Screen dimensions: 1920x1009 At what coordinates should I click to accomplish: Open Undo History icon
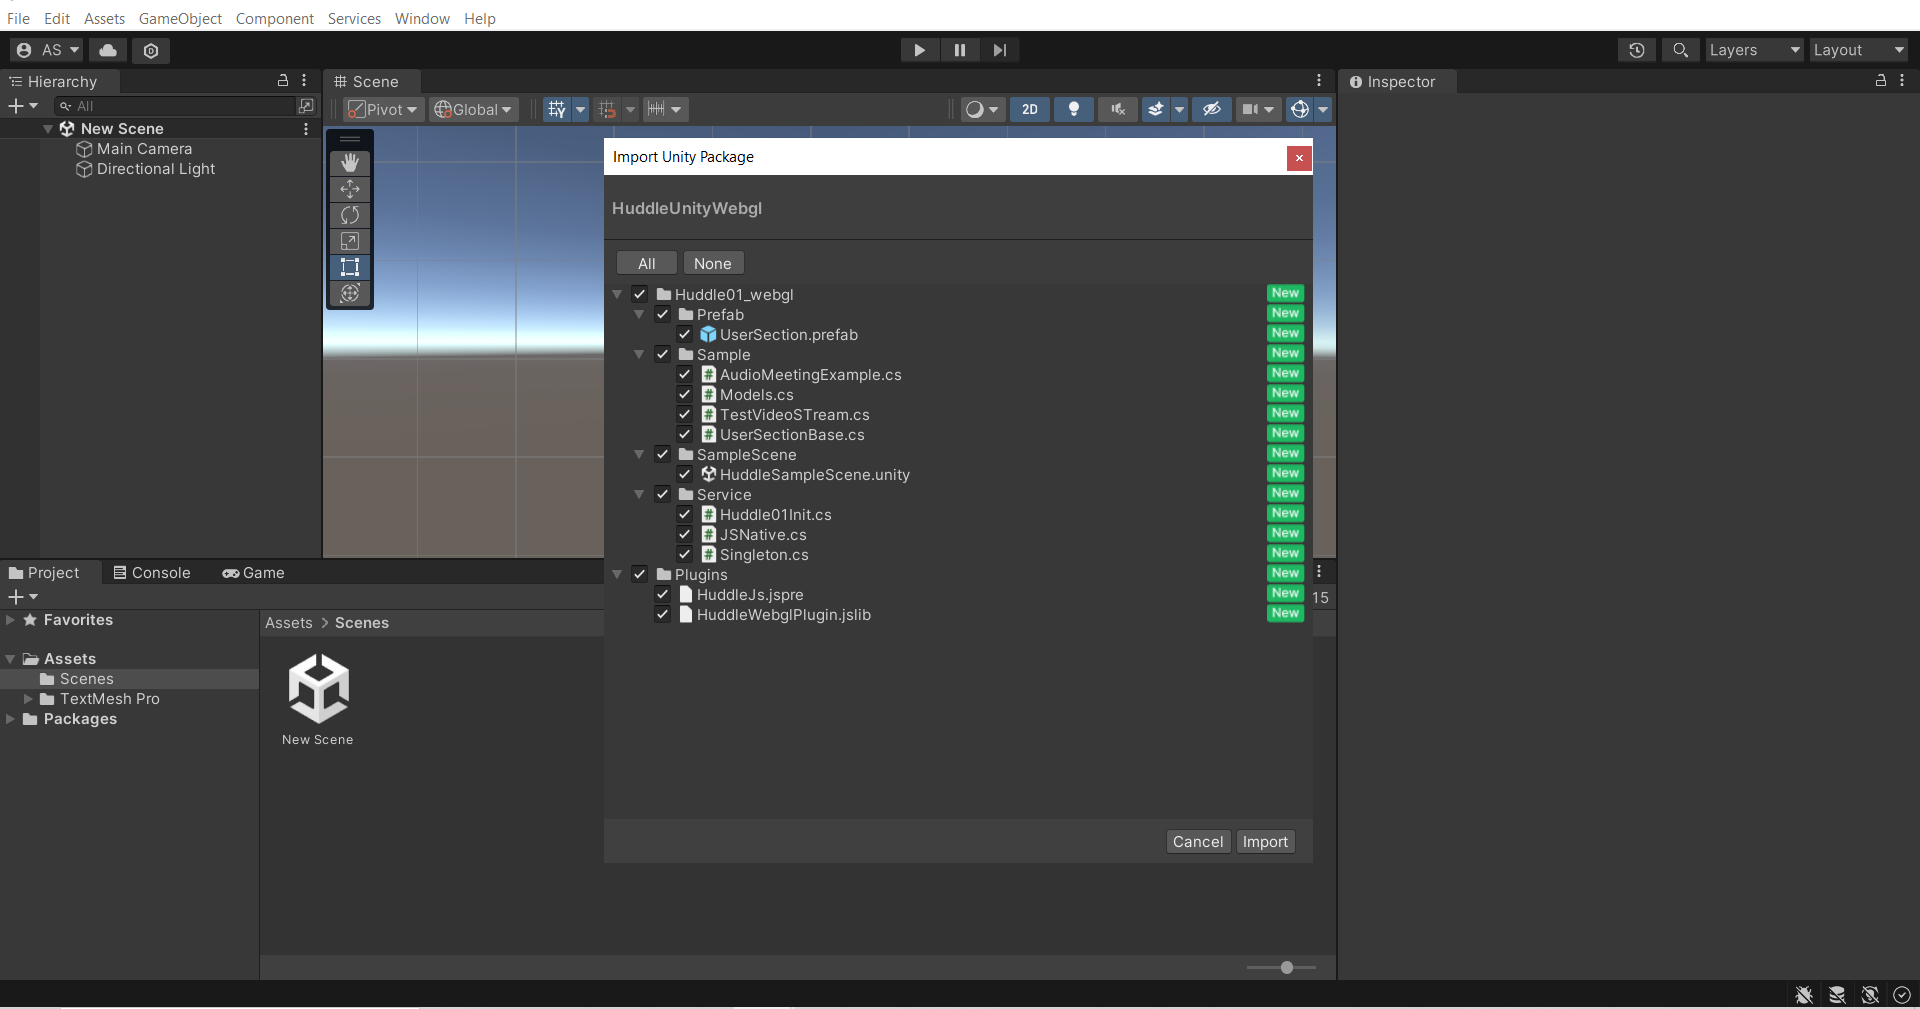(1637, 50)
